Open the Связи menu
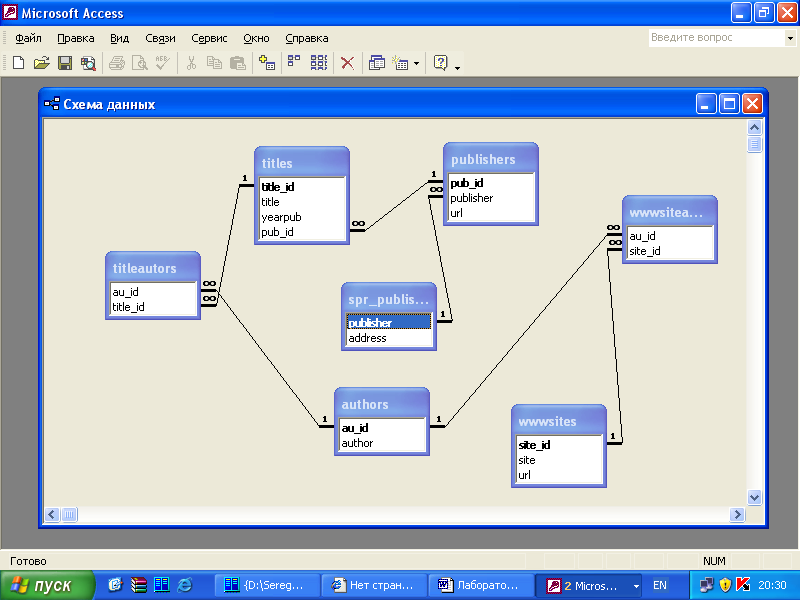800x600 pixels. (x=160, y=38)
